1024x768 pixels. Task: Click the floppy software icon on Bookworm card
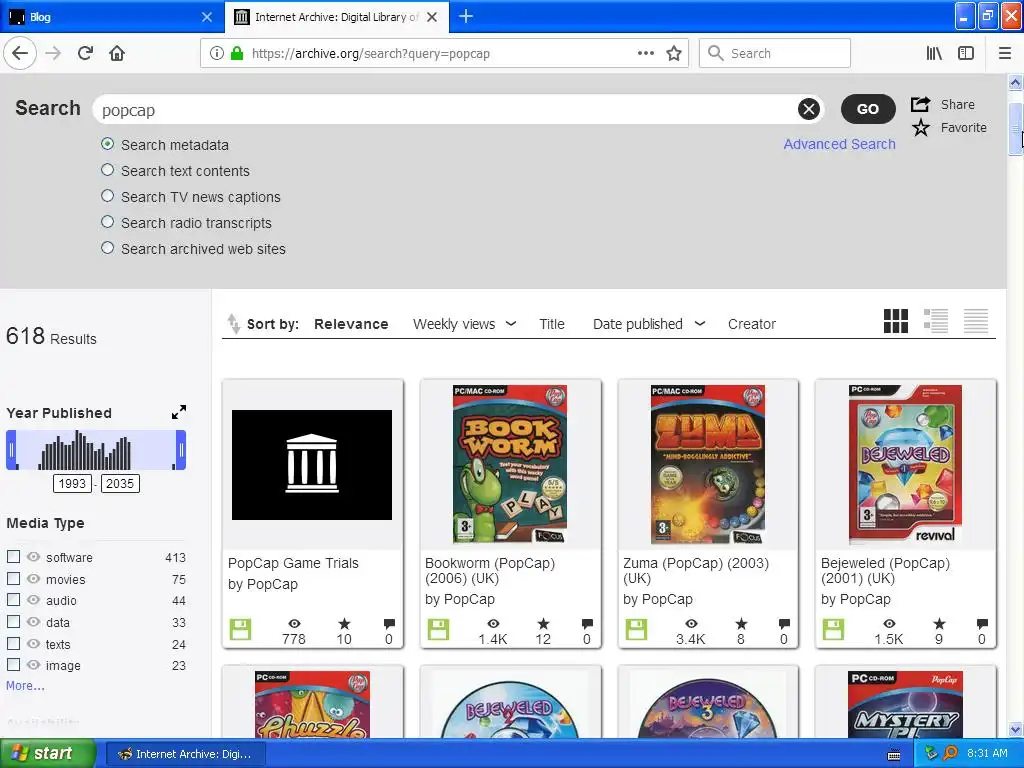tap(438, 630)
